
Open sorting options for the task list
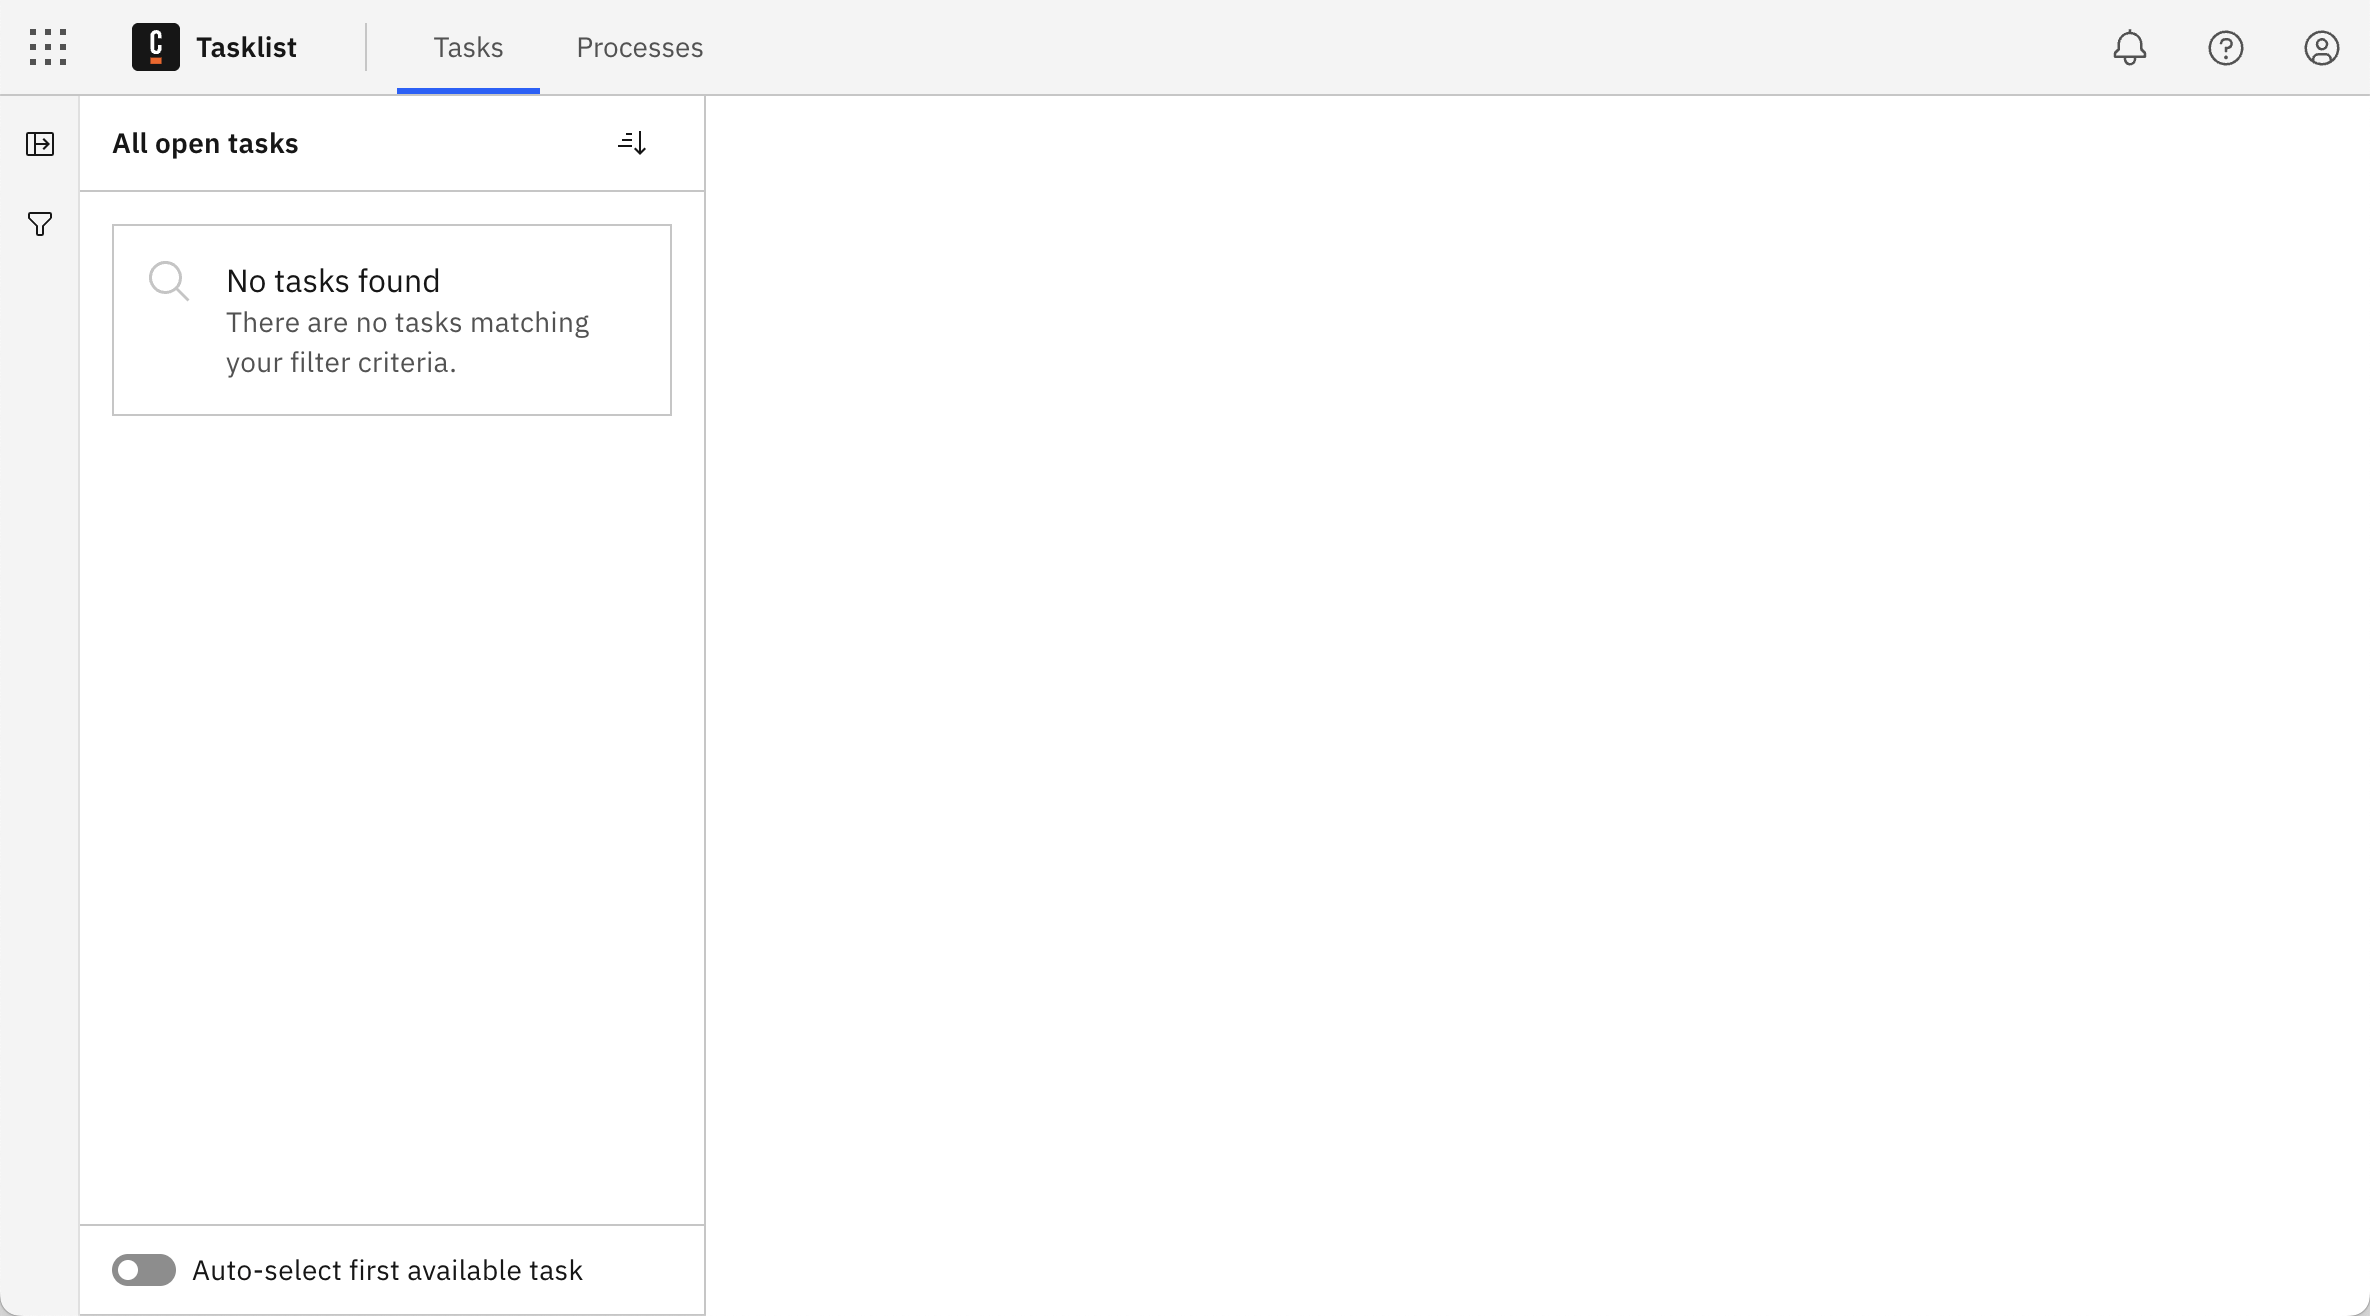point(632,142)
